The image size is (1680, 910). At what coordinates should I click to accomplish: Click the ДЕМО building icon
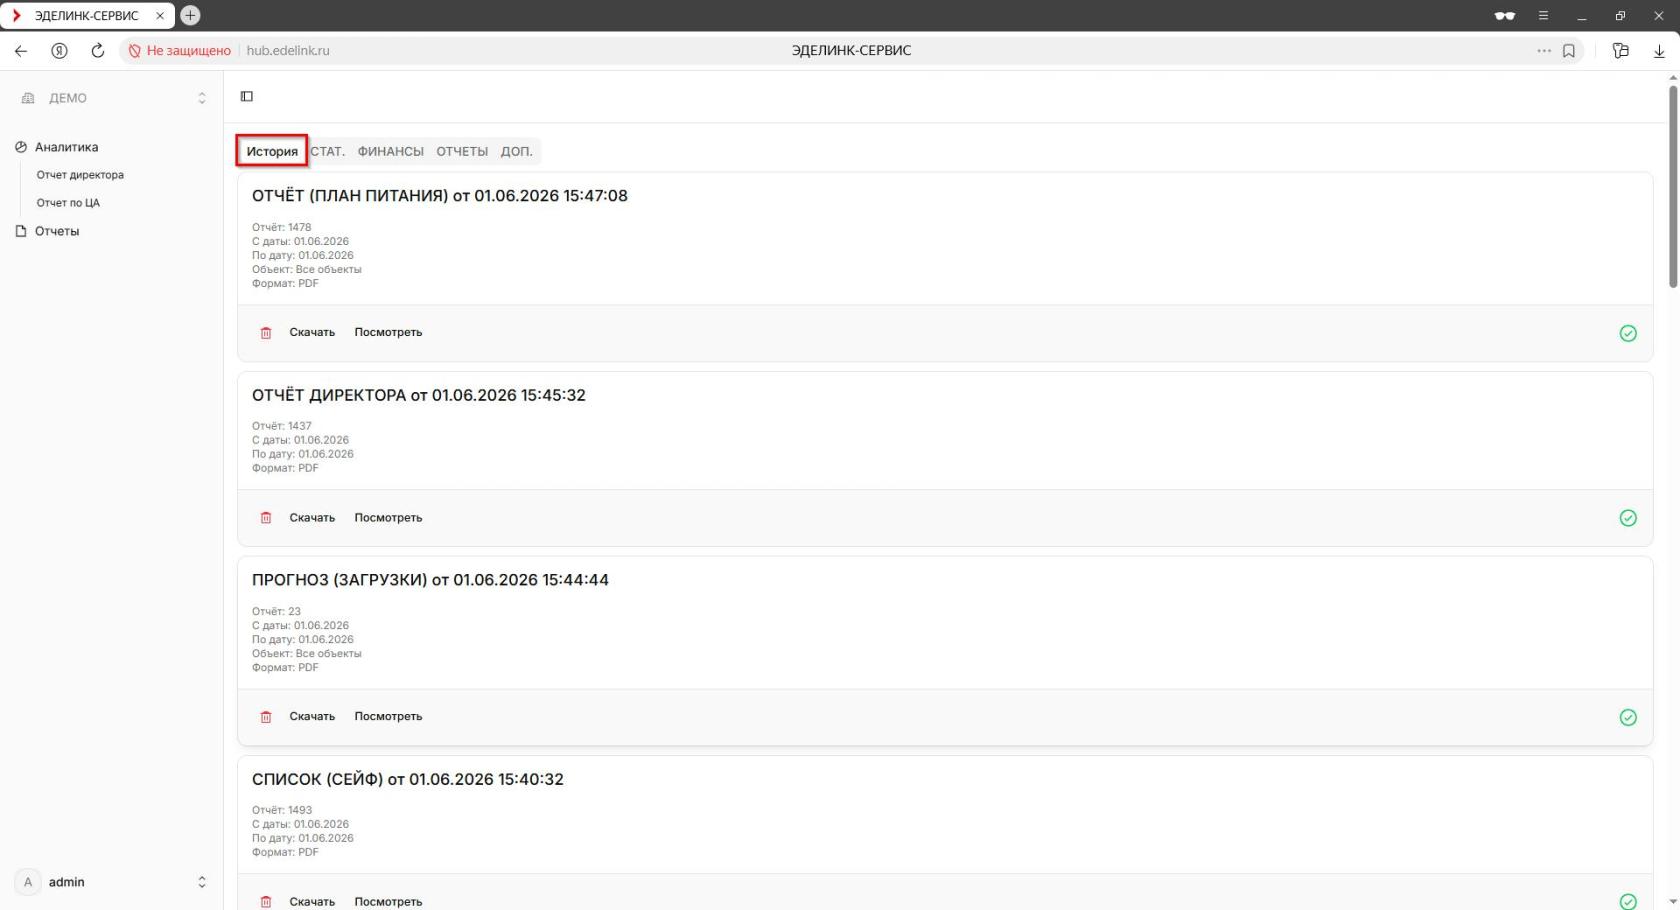28,98
